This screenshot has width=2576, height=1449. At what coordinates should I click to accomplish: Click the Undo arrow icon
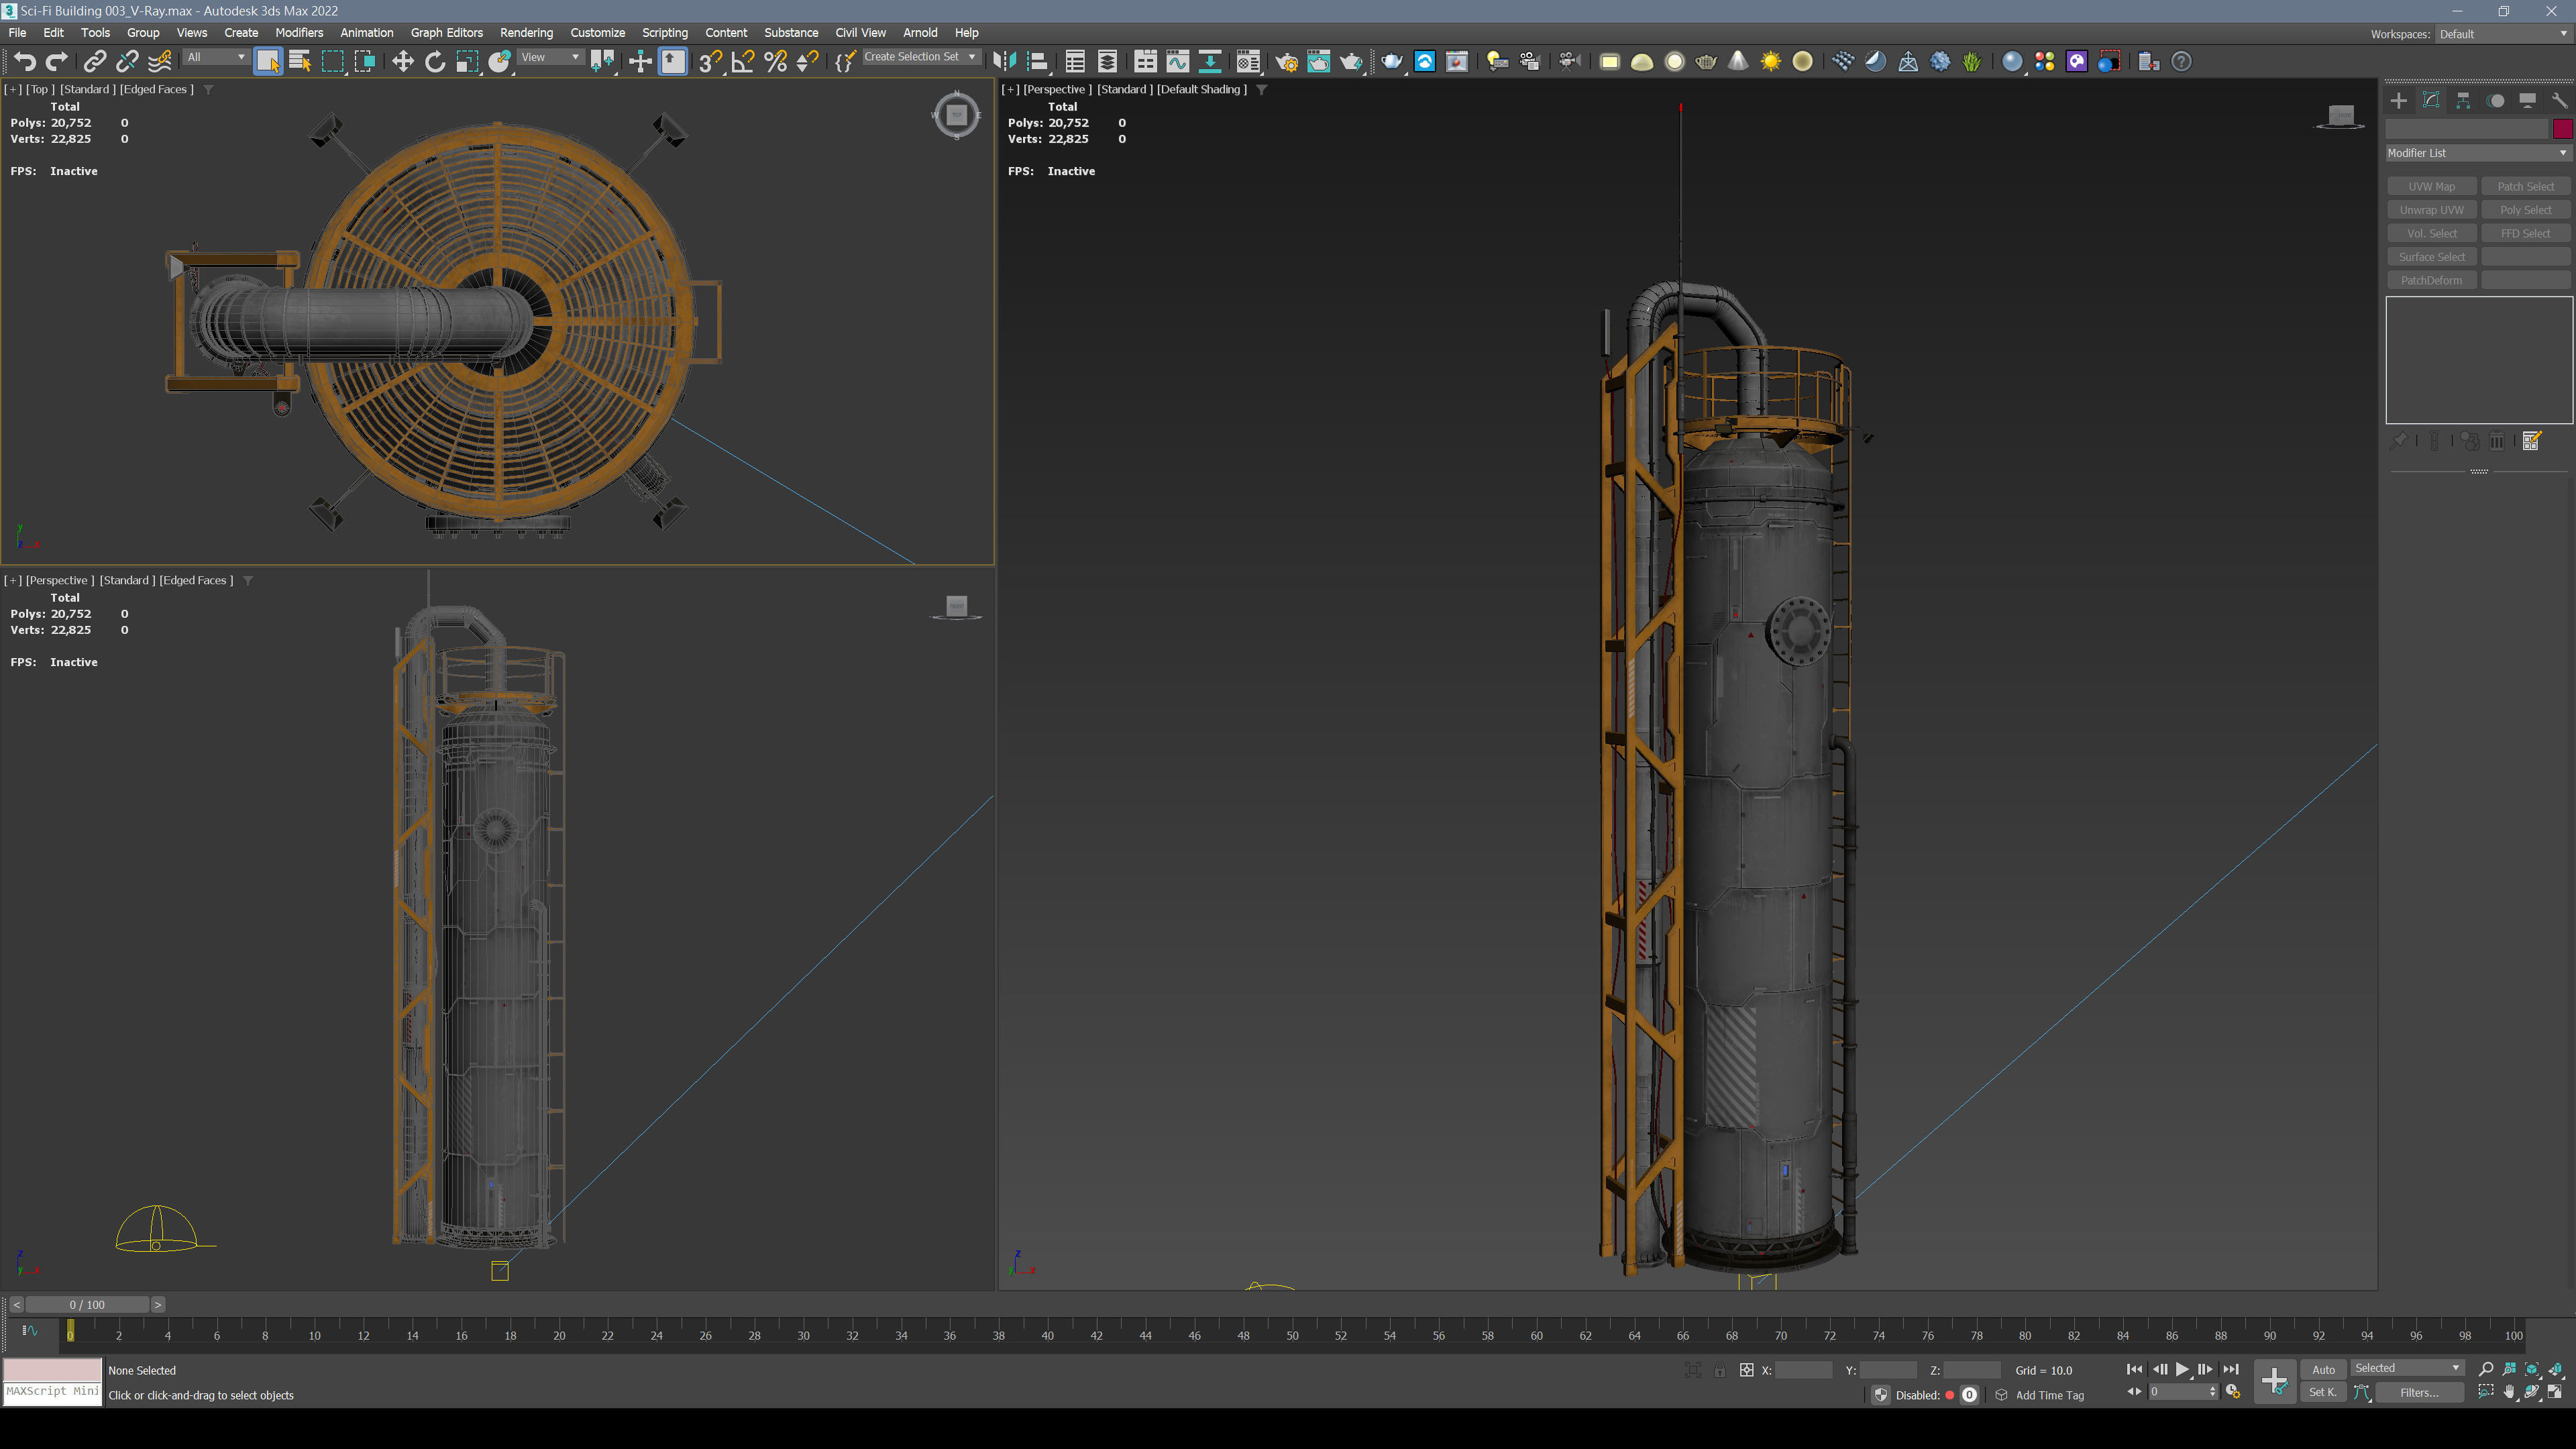(25, 62)
